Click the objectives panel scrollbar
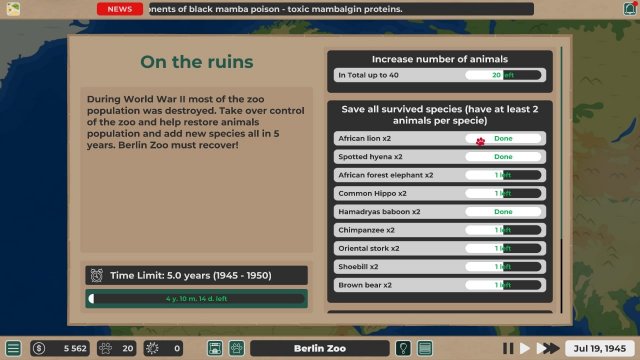Viewport: 640px width, 360px height. coord(562,180)
